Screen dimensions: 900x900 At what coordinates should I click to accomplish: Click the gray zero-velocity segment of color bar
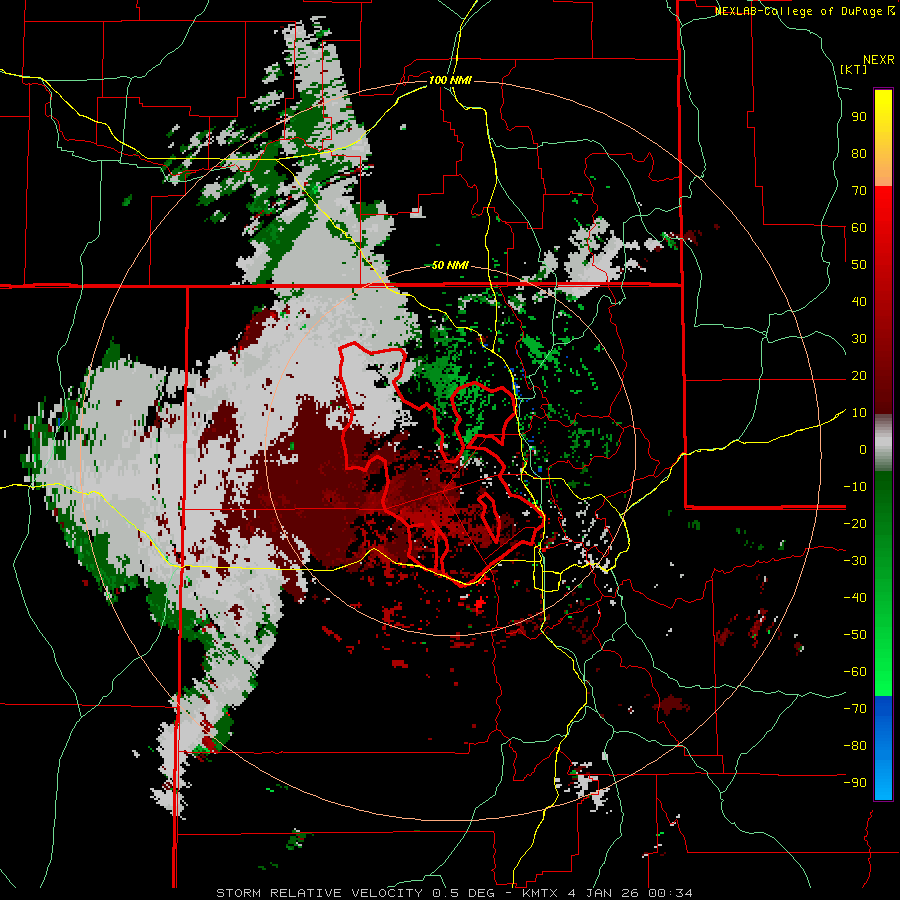tap(883, 442)
